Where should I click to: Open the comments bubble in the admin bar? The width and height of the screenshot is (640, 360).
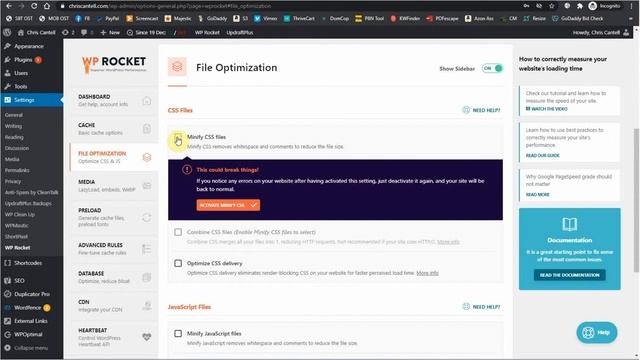click(86, 32)
